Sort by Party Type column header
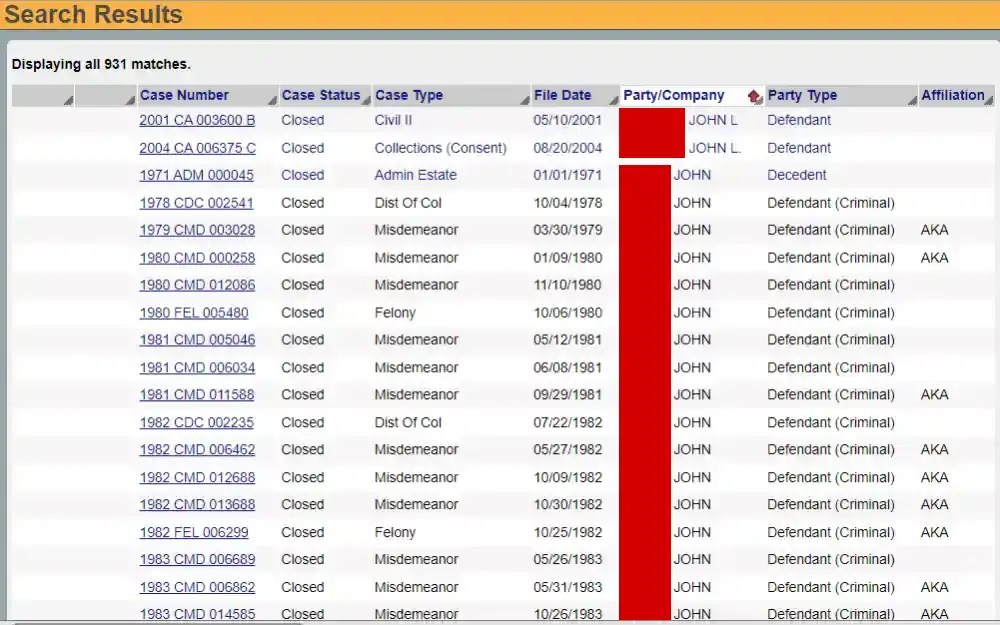The width and height of the screenshot is (1000, 625). pyautogui.click(x=802, y=95)
